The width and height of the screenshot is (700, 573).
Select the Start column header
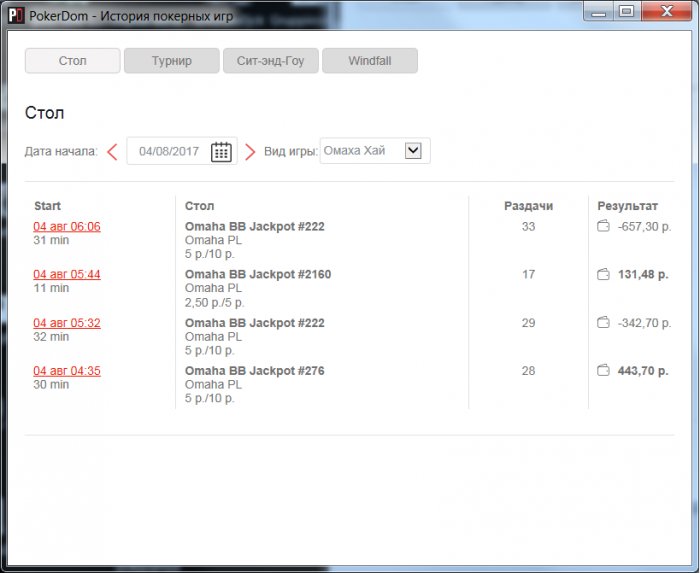point(47,206)
